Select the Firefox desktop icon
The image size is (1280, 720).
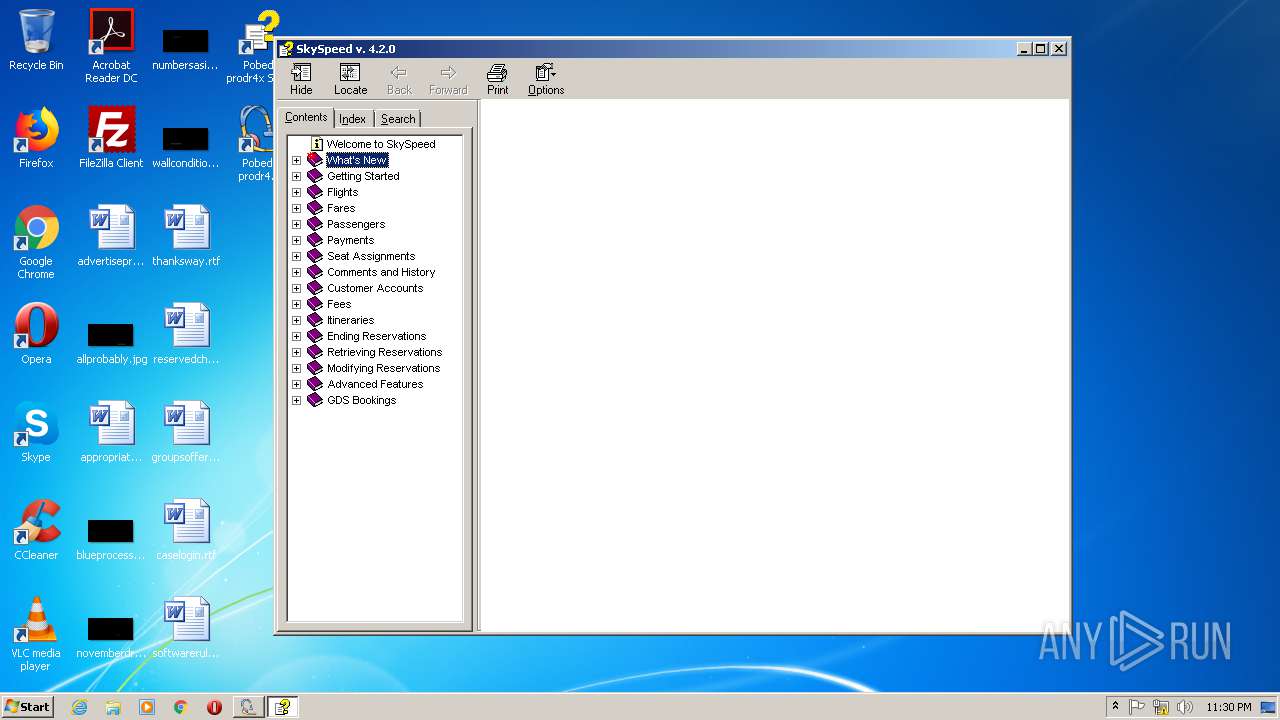pos(36,138)
